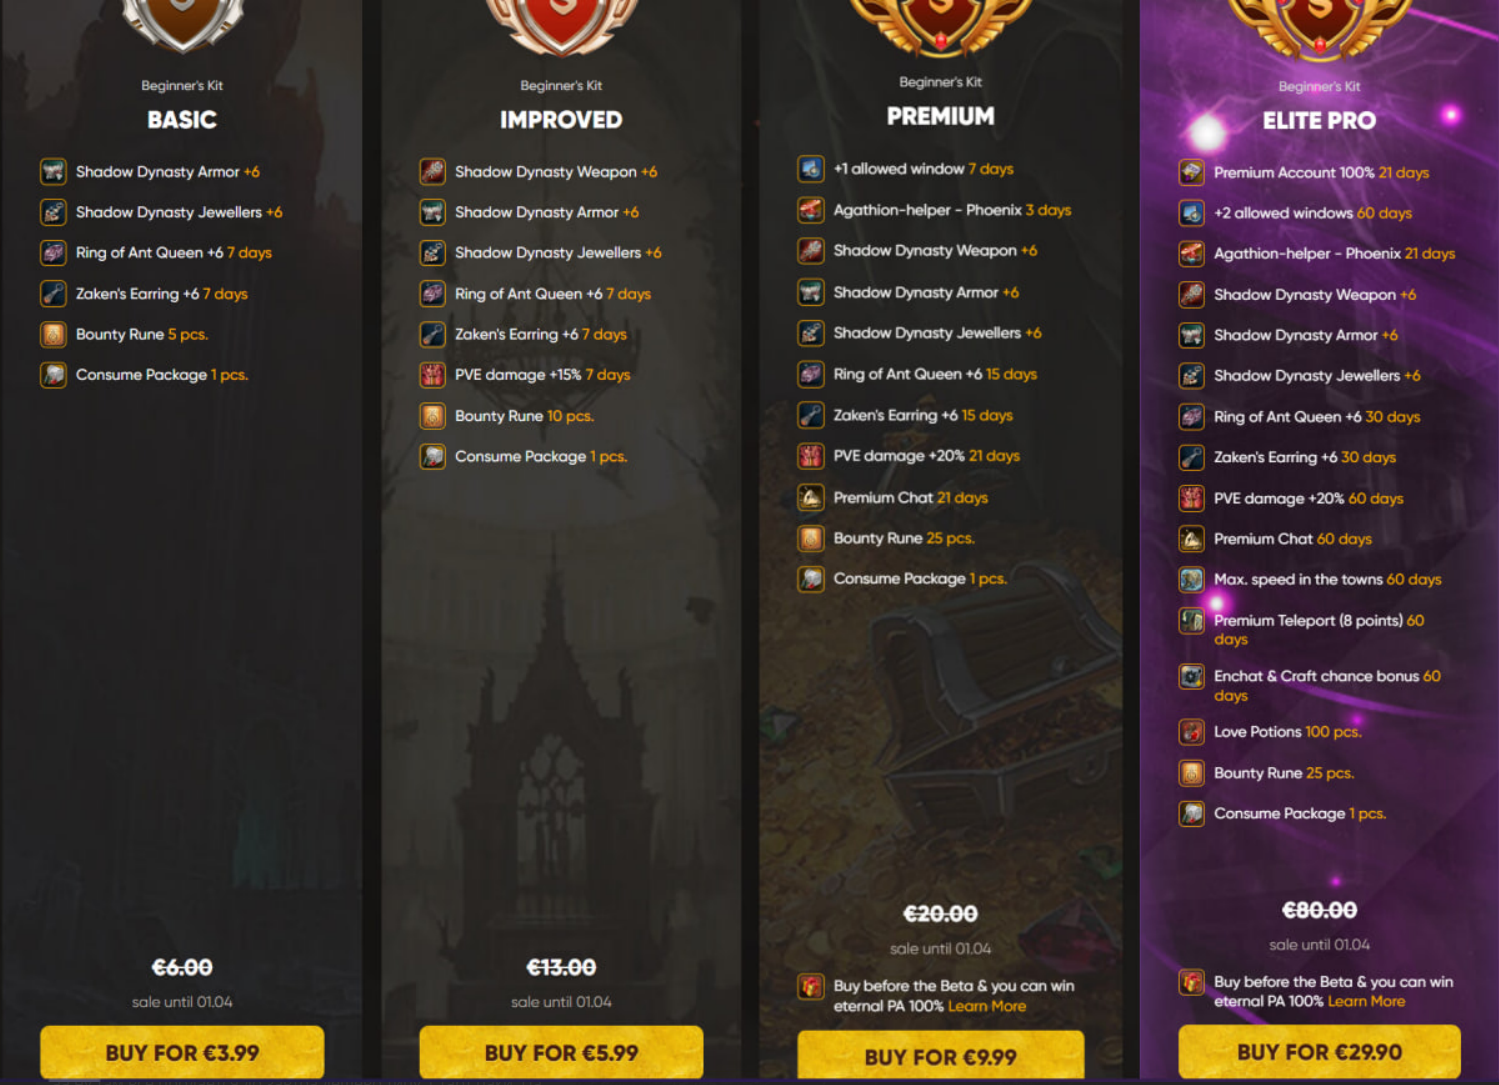Screen dimensions: 1499x1085
Task: Click Shadow Dynasty Weapon icon in Improved kit
Action: [x=432, y=171]
